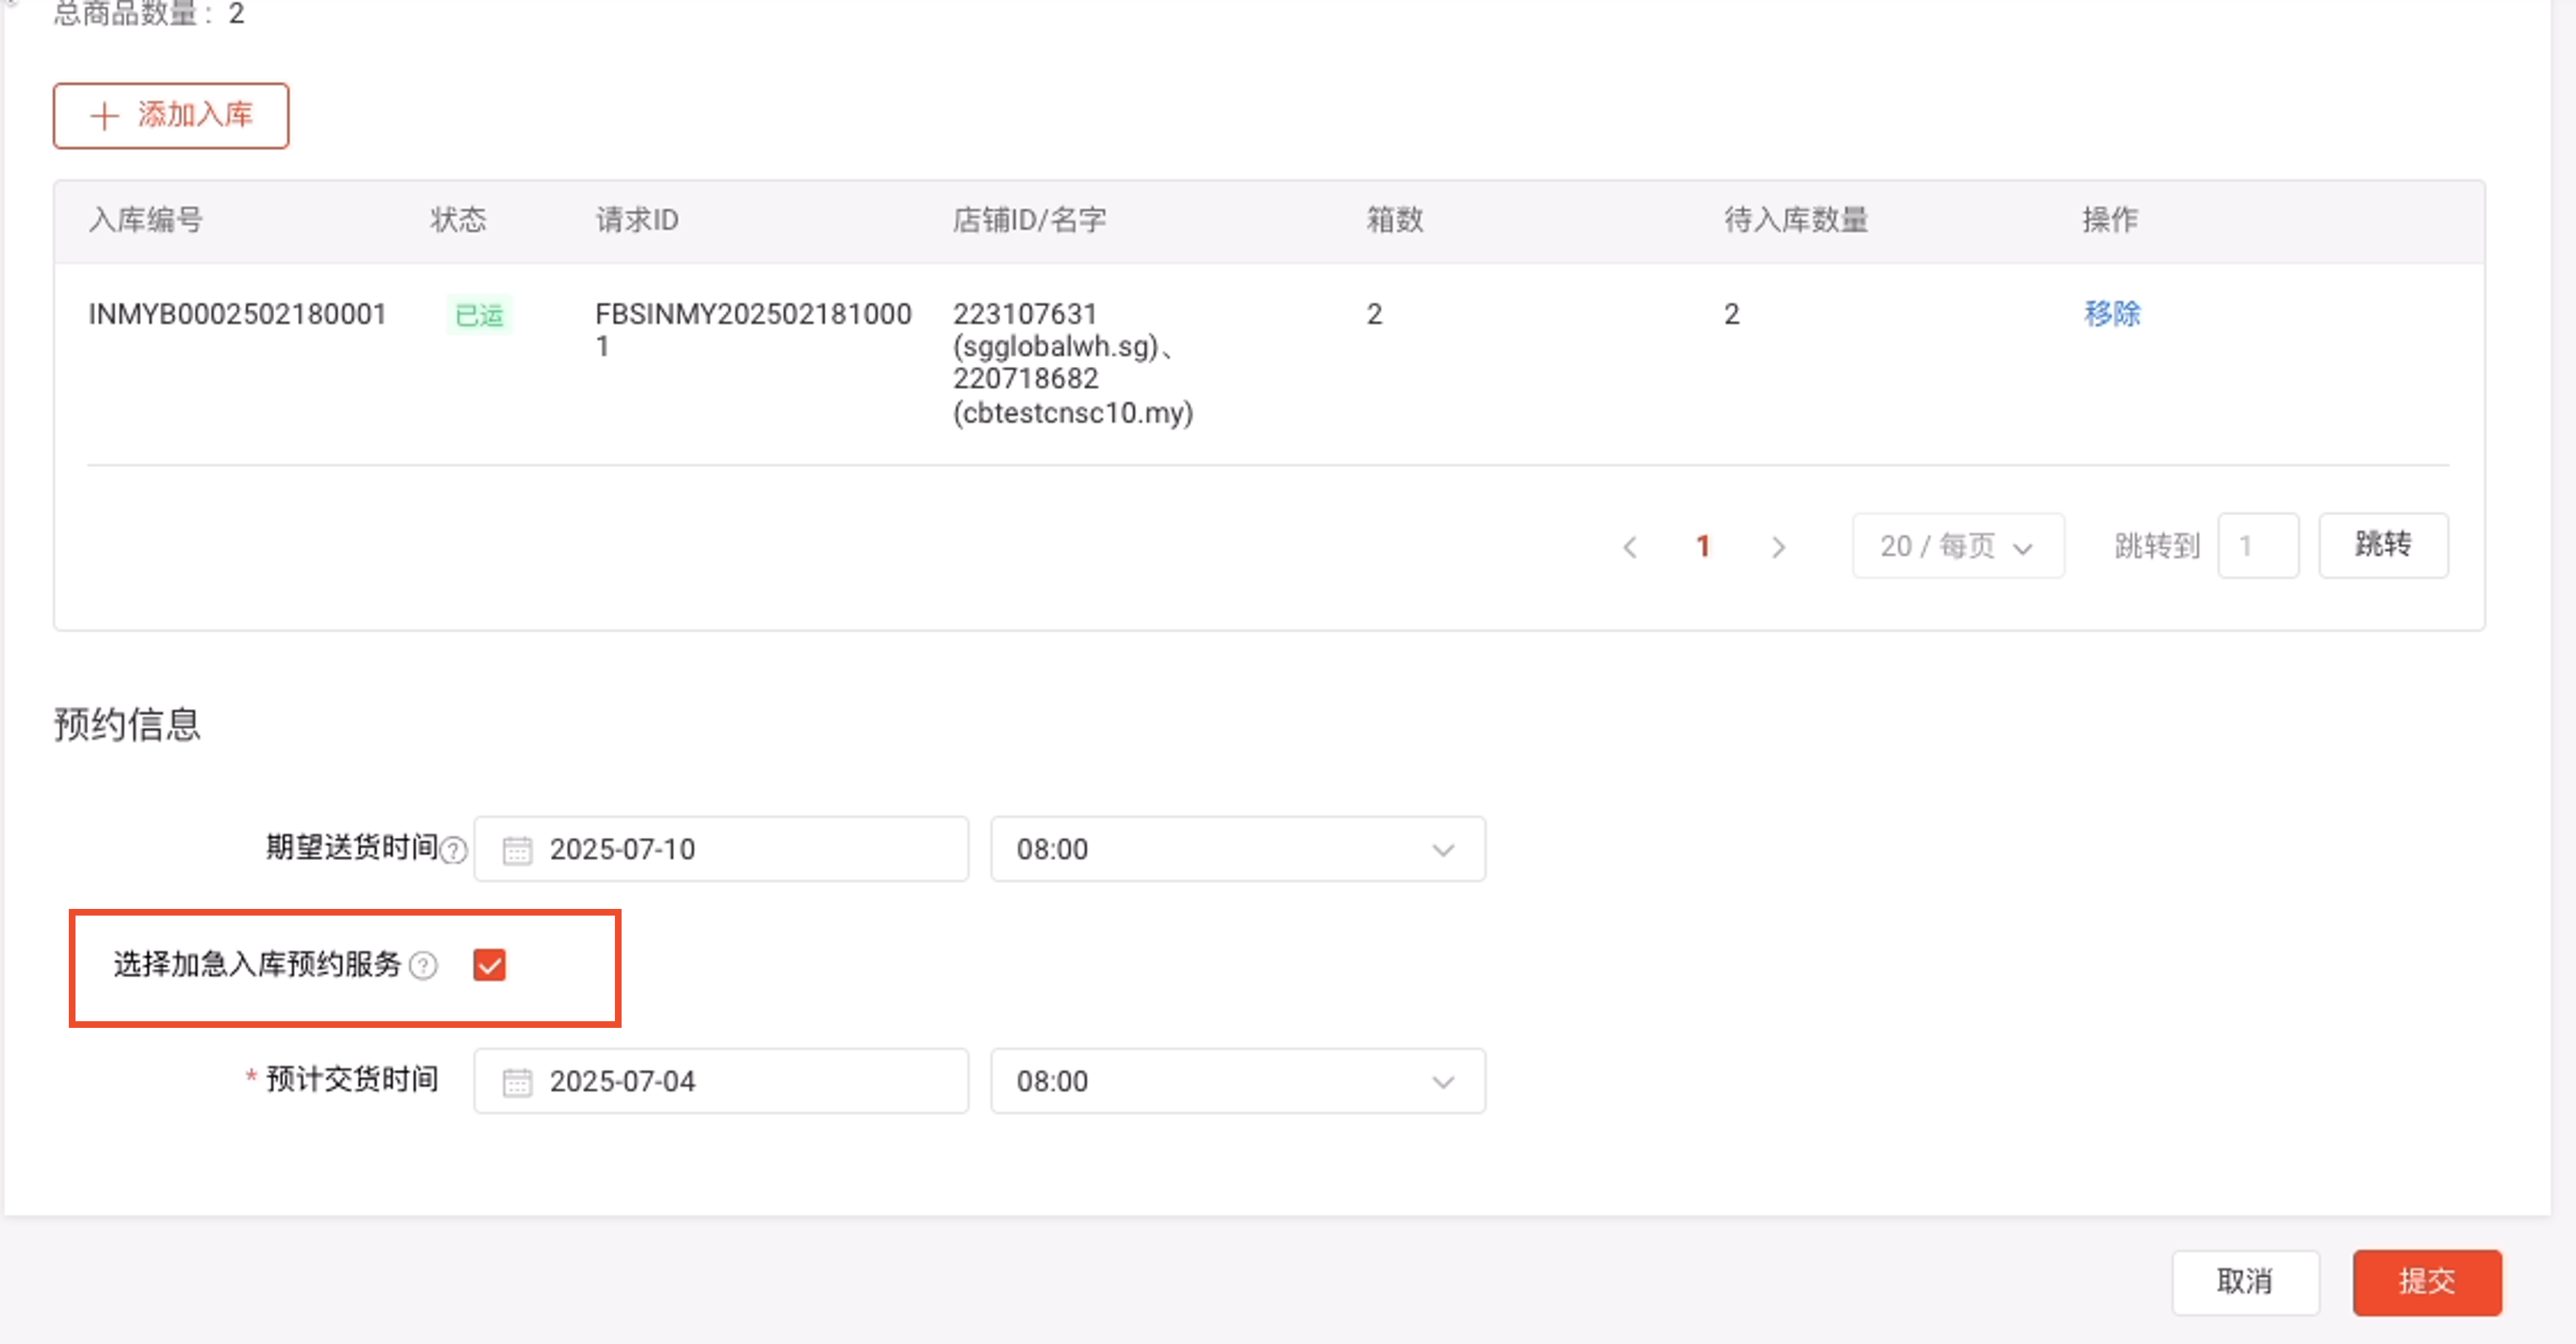
Task: Click calendar icon in 期望送货时间 date field
Action: pyautogui.click(x=517, y=850)
